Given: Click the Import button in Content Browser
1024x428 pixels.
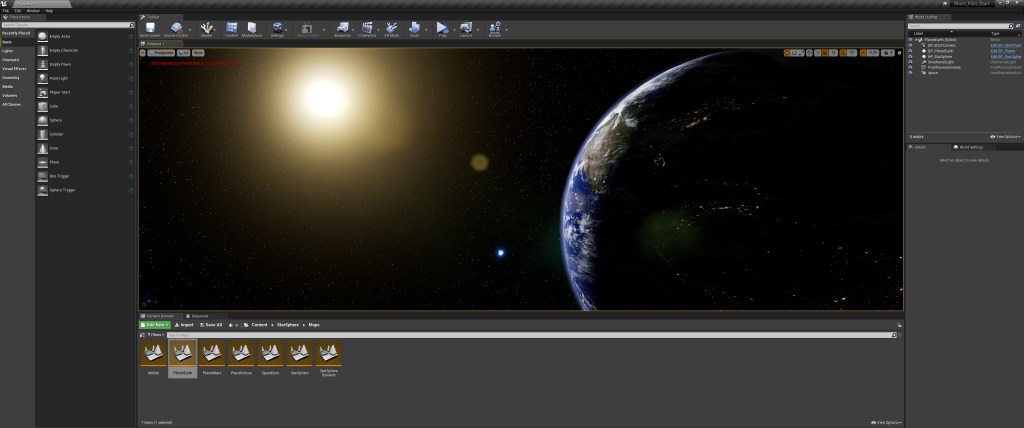Looking at the screenshot, I should coord(184,325).
